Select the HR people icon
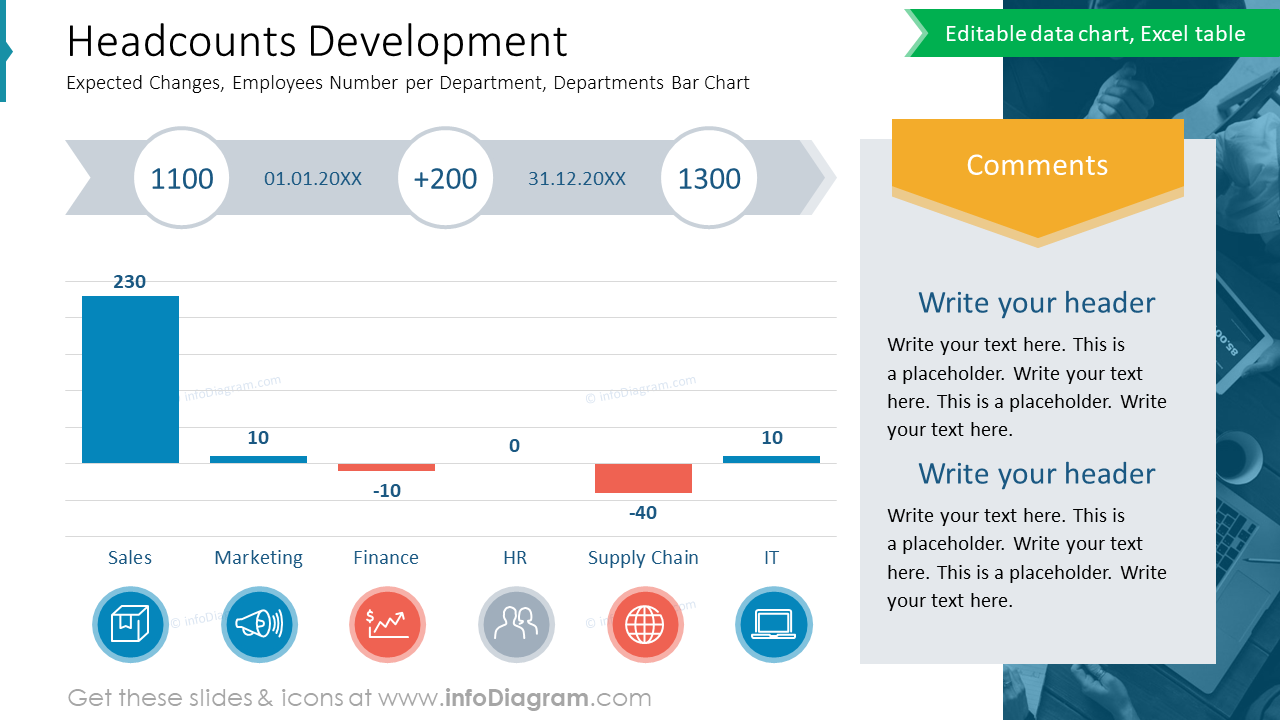Screen dimensions: 1280x720 [x=516, y=625]
